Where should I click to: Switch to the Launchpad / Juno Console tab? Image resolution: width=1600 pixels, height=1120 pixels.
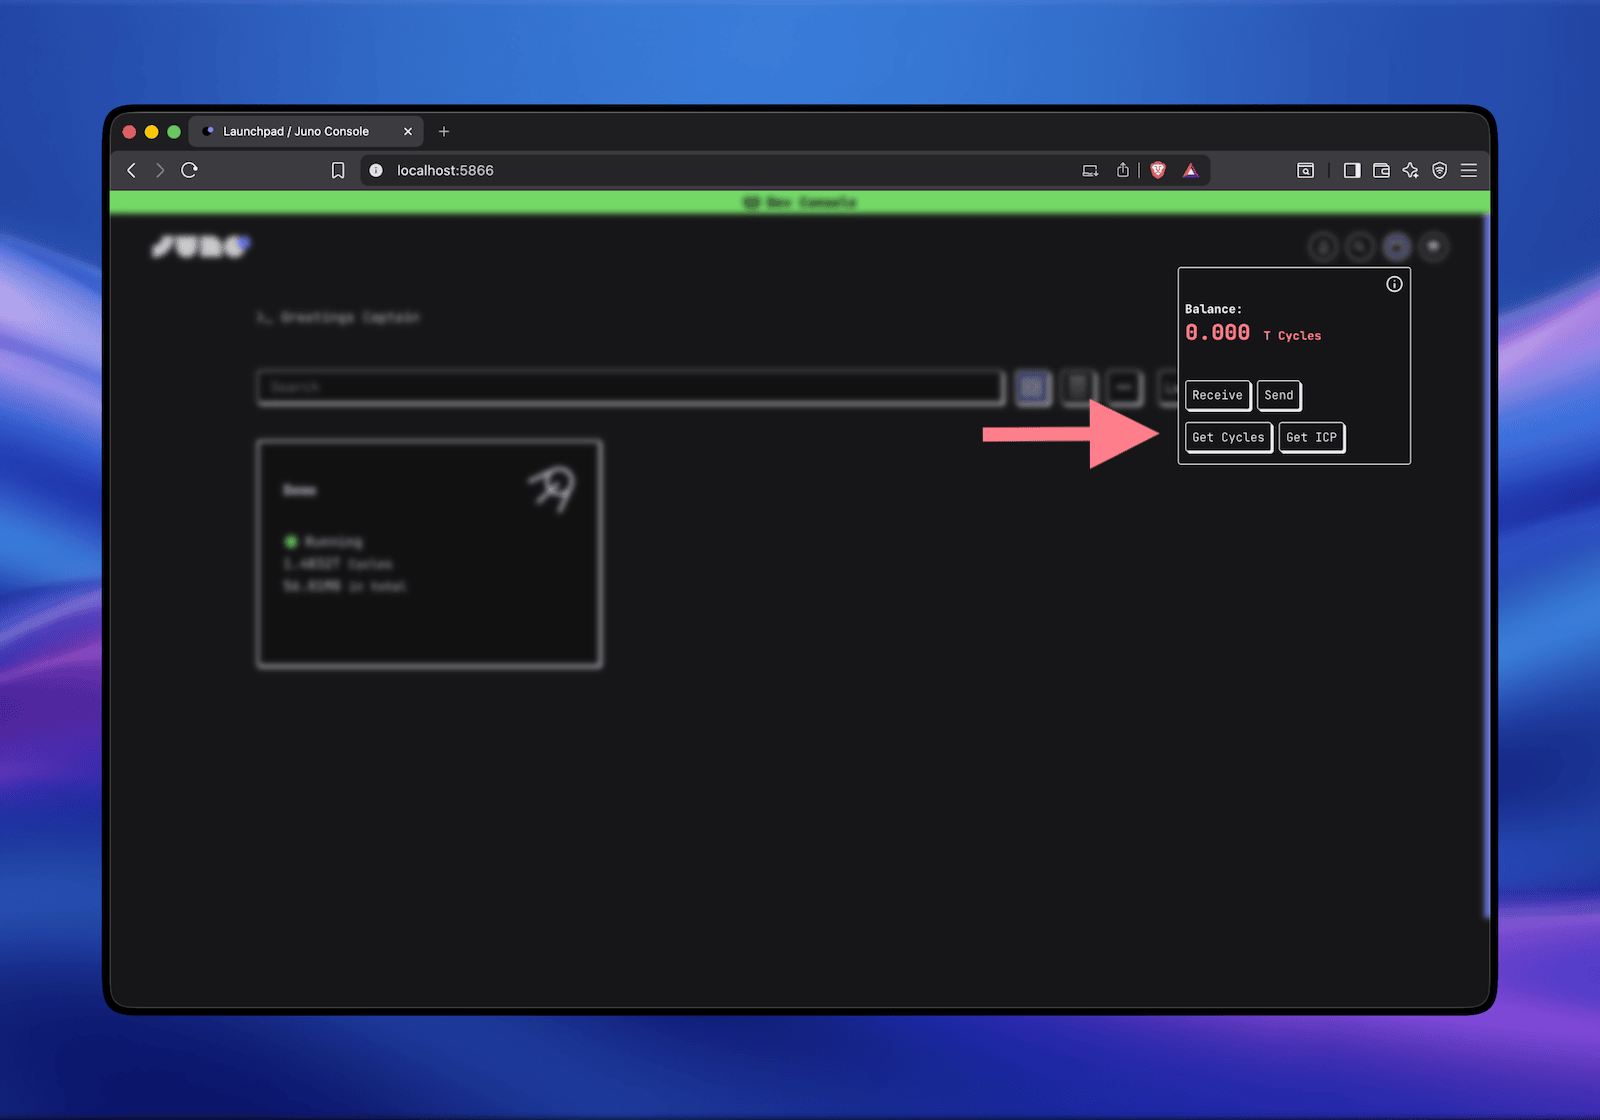click(x=295, y=131)
